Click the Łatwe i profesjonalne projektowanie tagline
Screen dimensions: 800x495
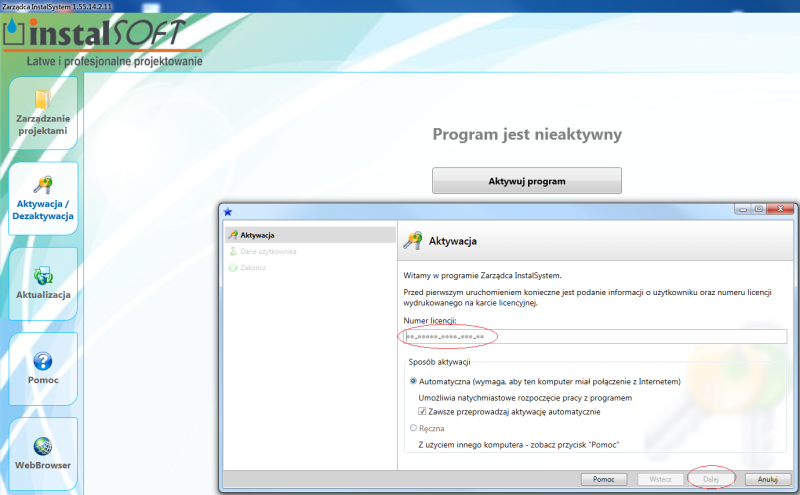pos(114,61)
